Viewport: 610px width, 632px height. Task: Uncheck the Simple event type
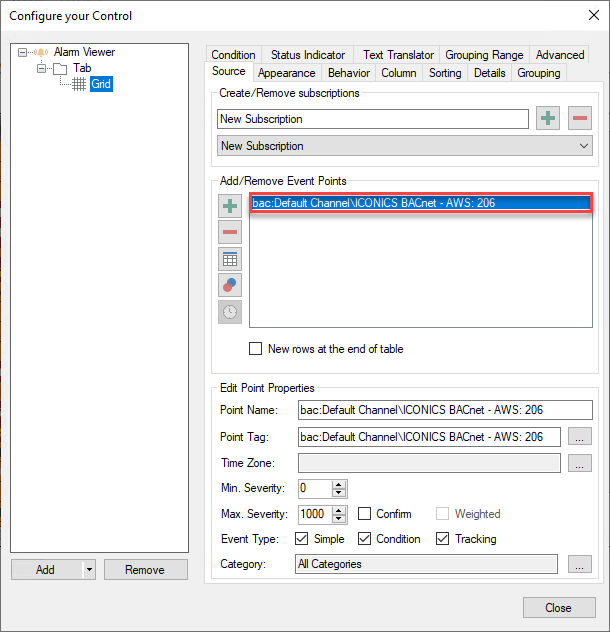(x=302, y=538)
